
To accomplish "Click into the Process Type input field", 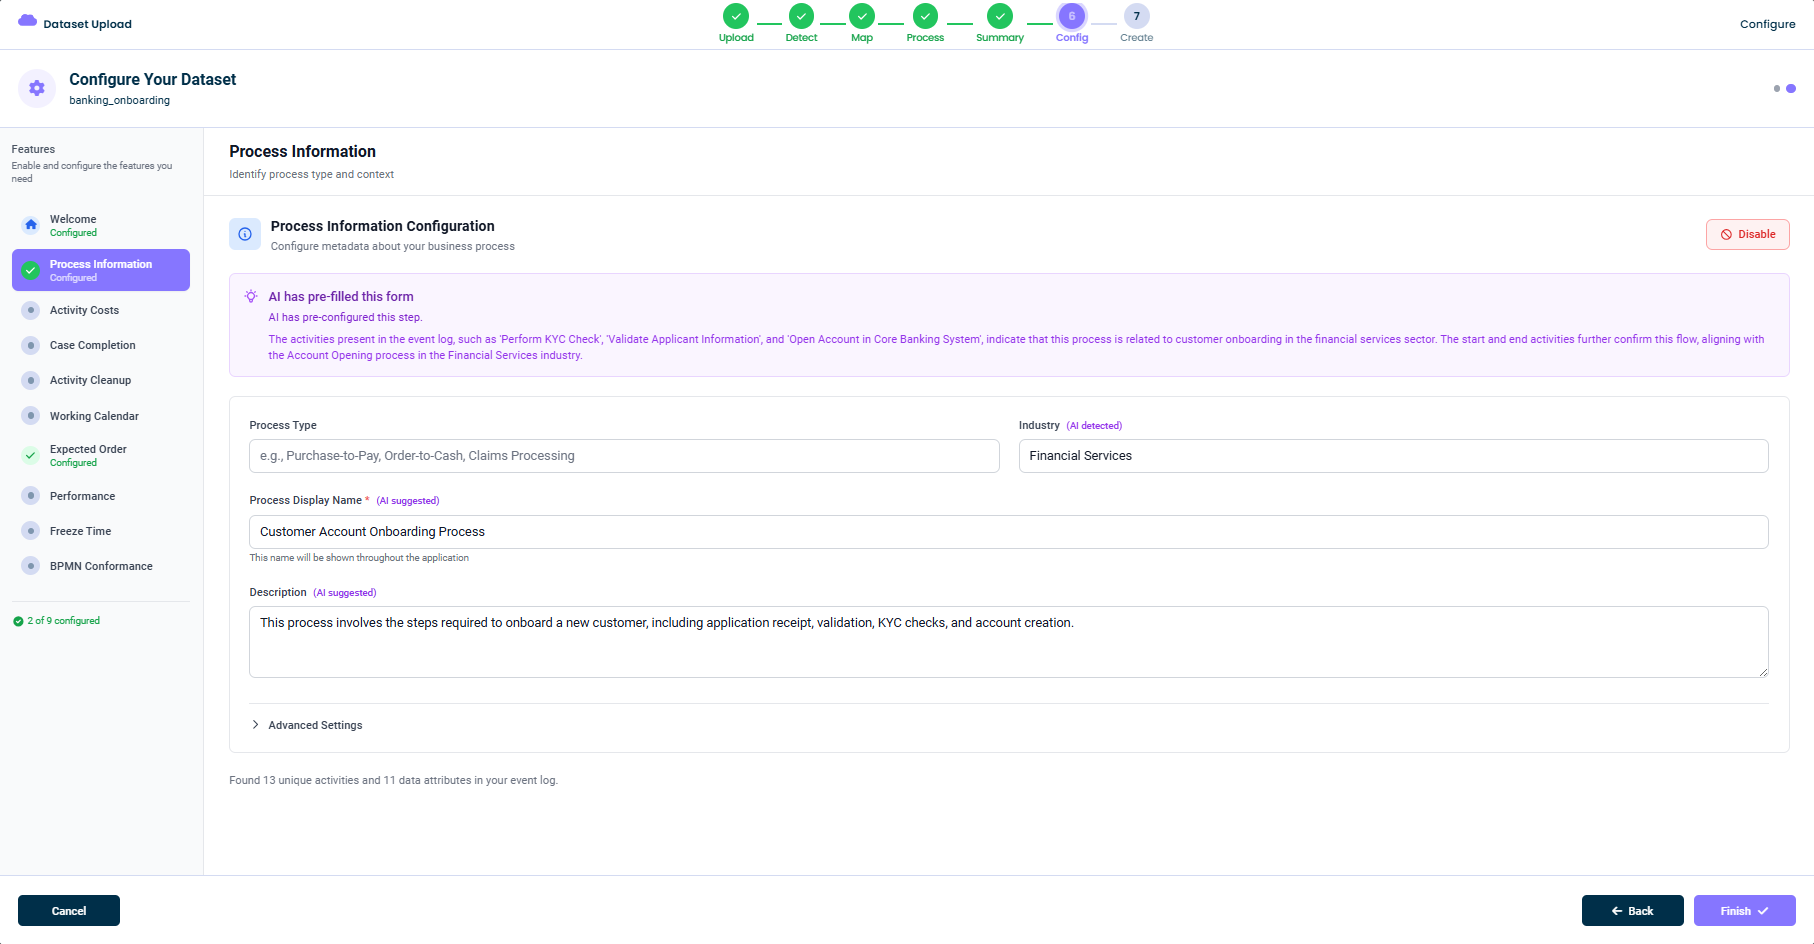I will pos(624,456).
